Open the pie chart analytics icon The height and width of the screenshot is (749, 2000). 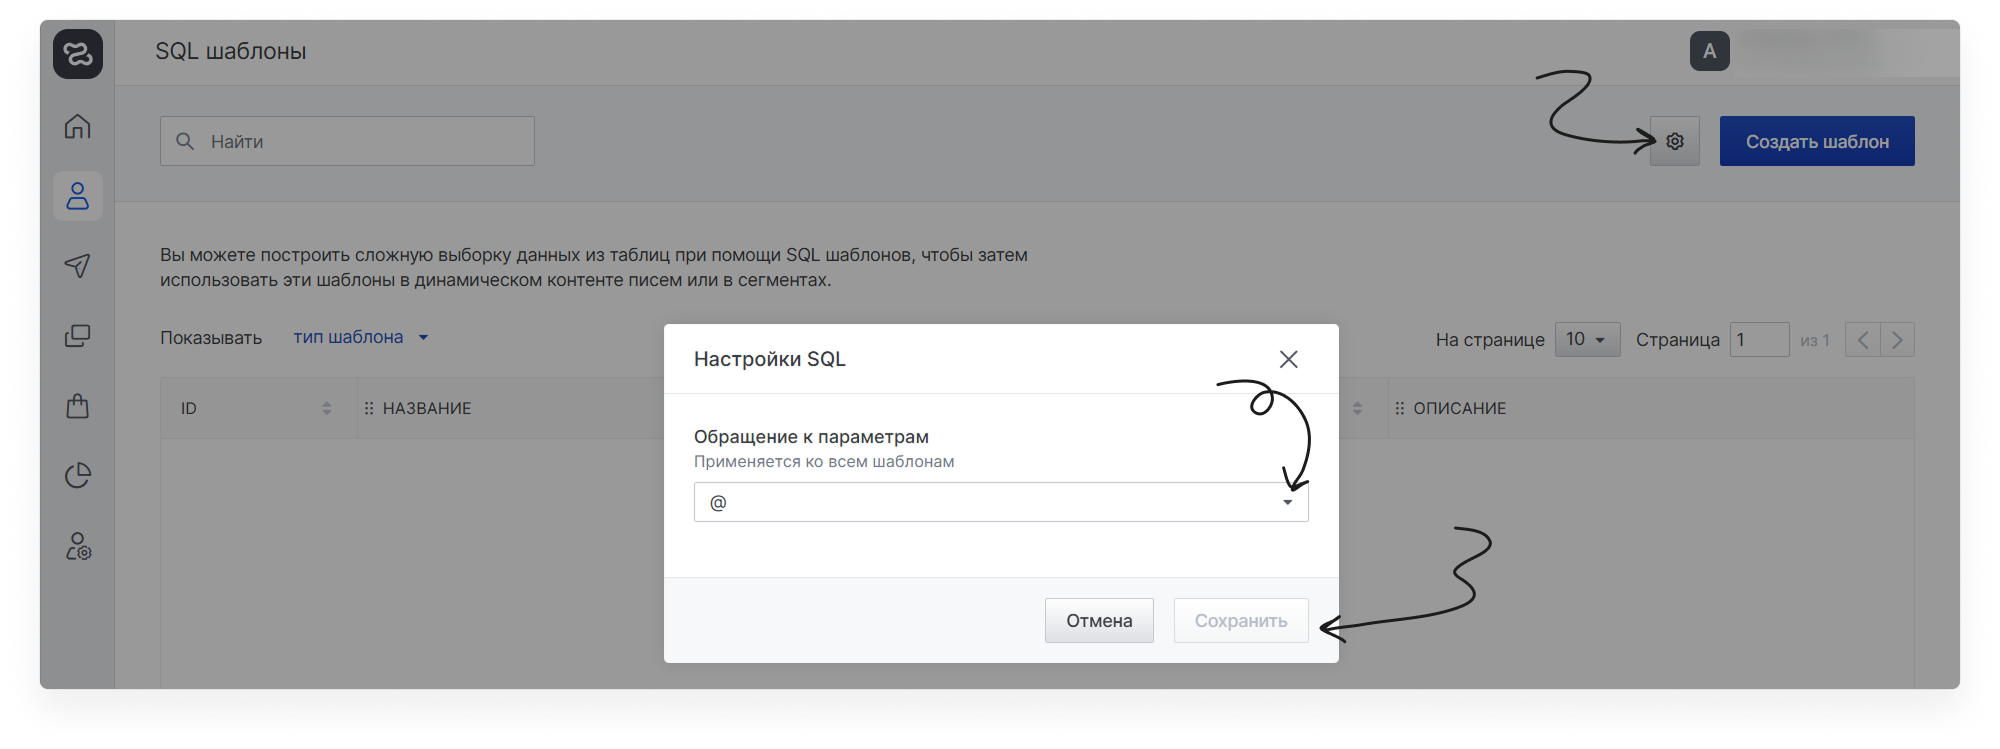pyautogui.click(x=78, y=476)
